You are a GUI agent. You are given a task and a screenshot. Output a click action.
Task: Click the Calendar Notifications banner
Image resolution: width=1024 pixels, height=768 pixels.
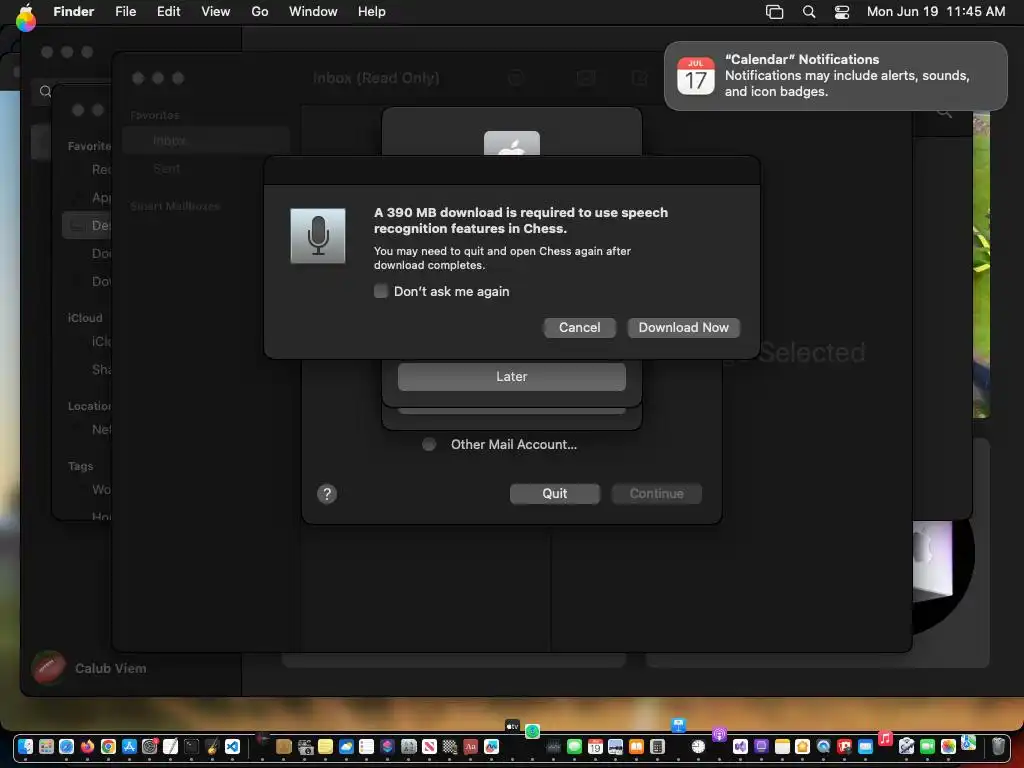[x=835, y=76]
